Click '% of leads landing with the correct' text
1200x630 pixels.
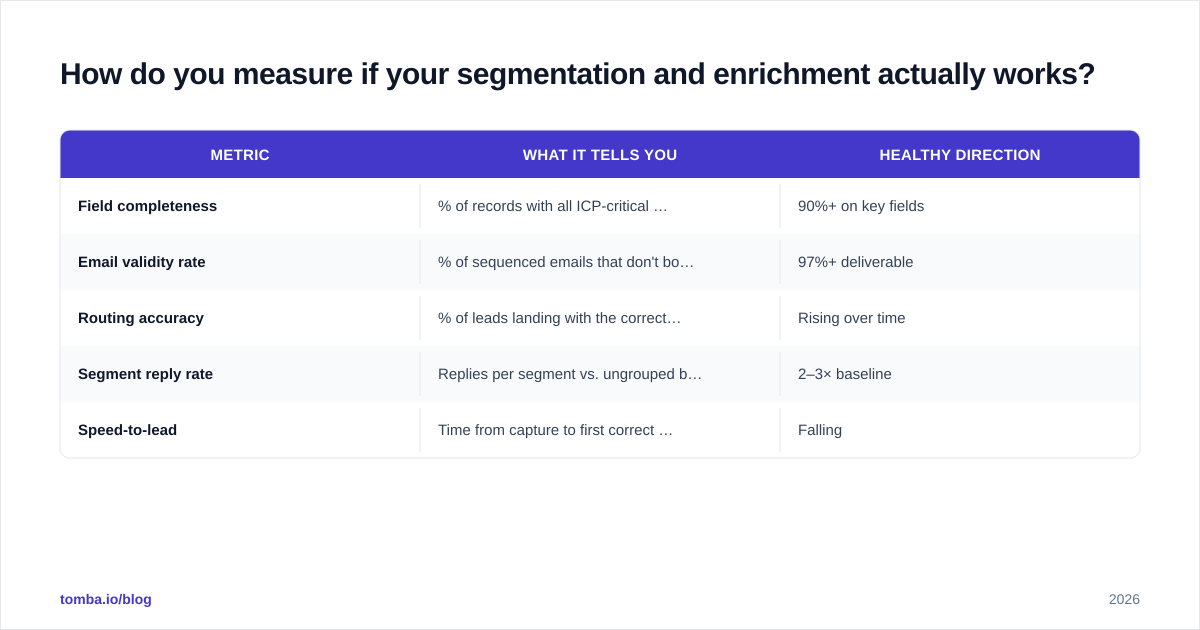(559, 318)
